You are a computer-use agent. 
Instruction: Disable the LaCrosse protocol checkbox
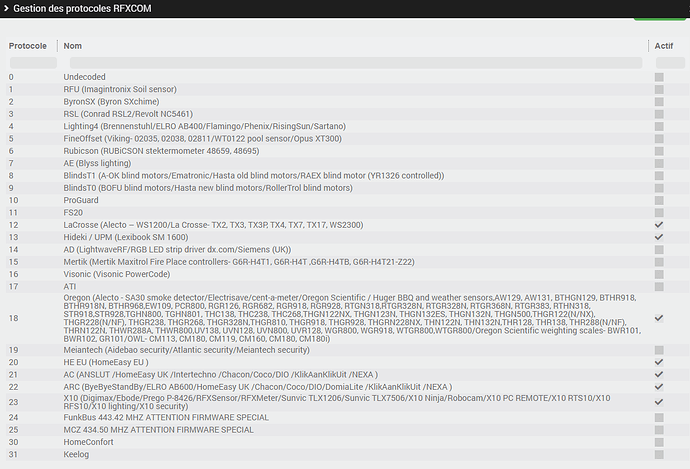point(658,224)
